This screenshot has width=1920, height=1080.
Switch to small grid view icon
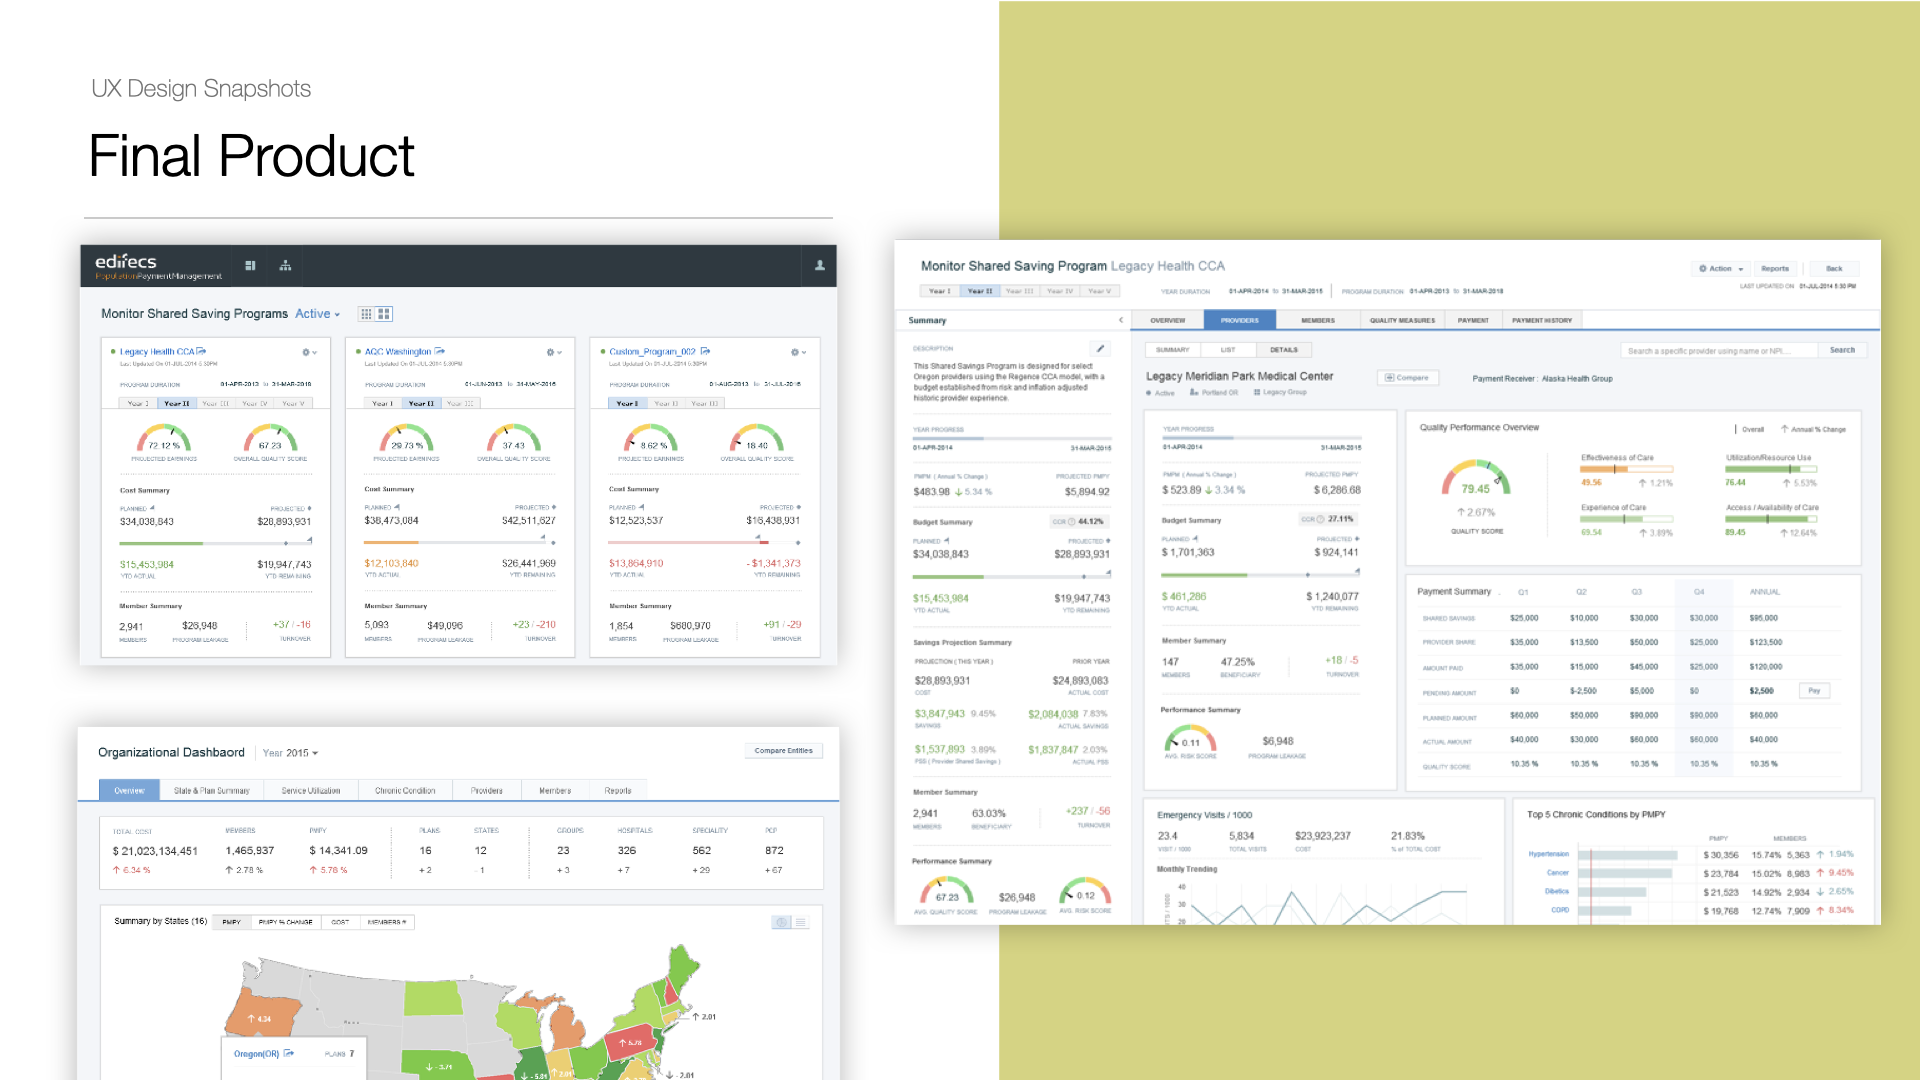(x=366, y=314)
